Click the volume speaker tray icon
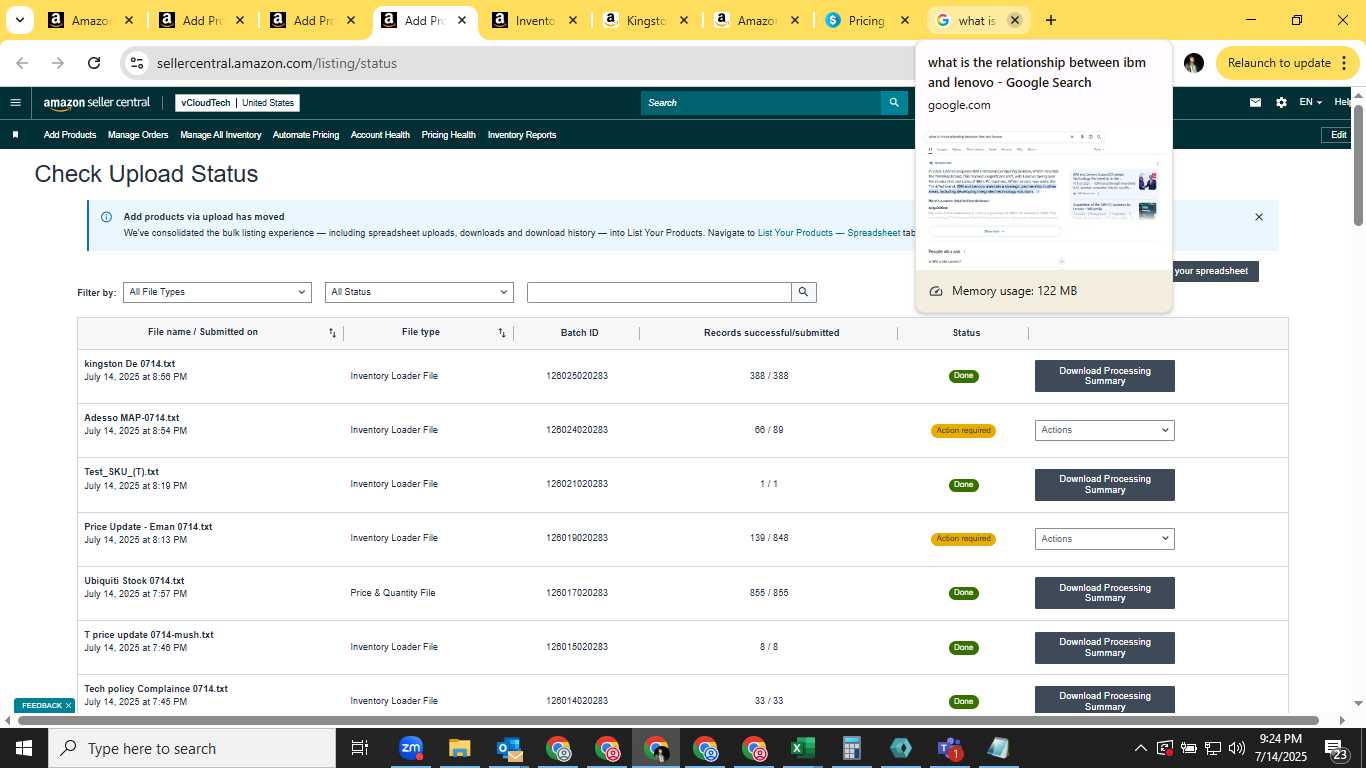The image size is (1366, 768). point(1236,748)
